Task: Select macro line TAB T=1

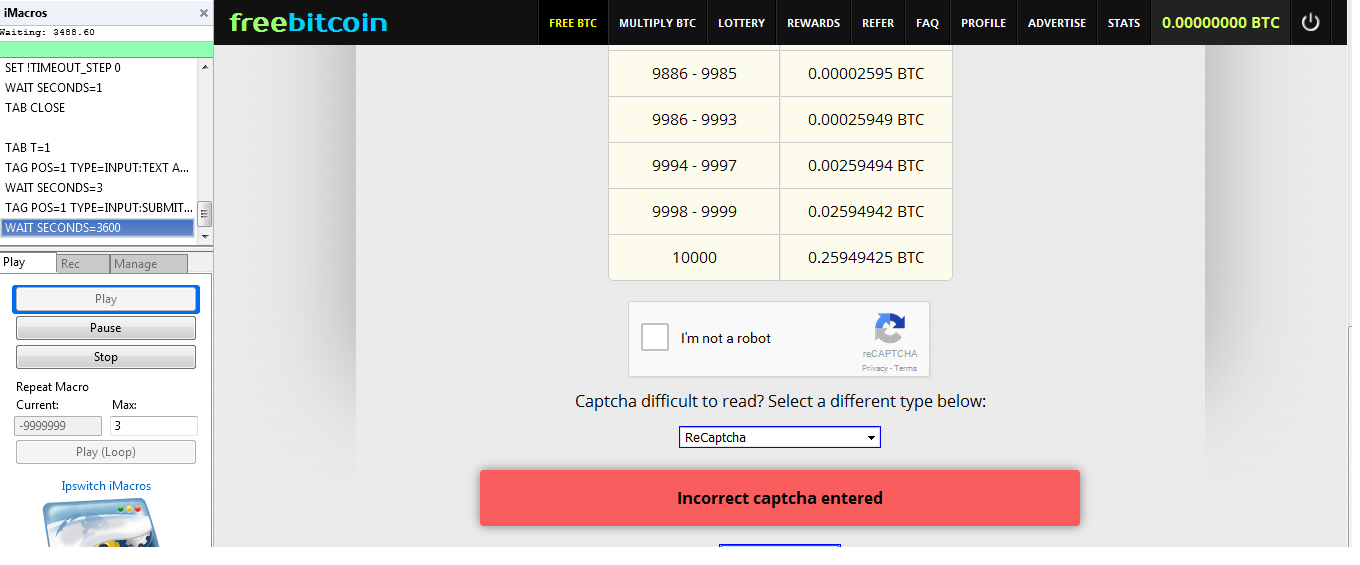Action: (98, 148)
